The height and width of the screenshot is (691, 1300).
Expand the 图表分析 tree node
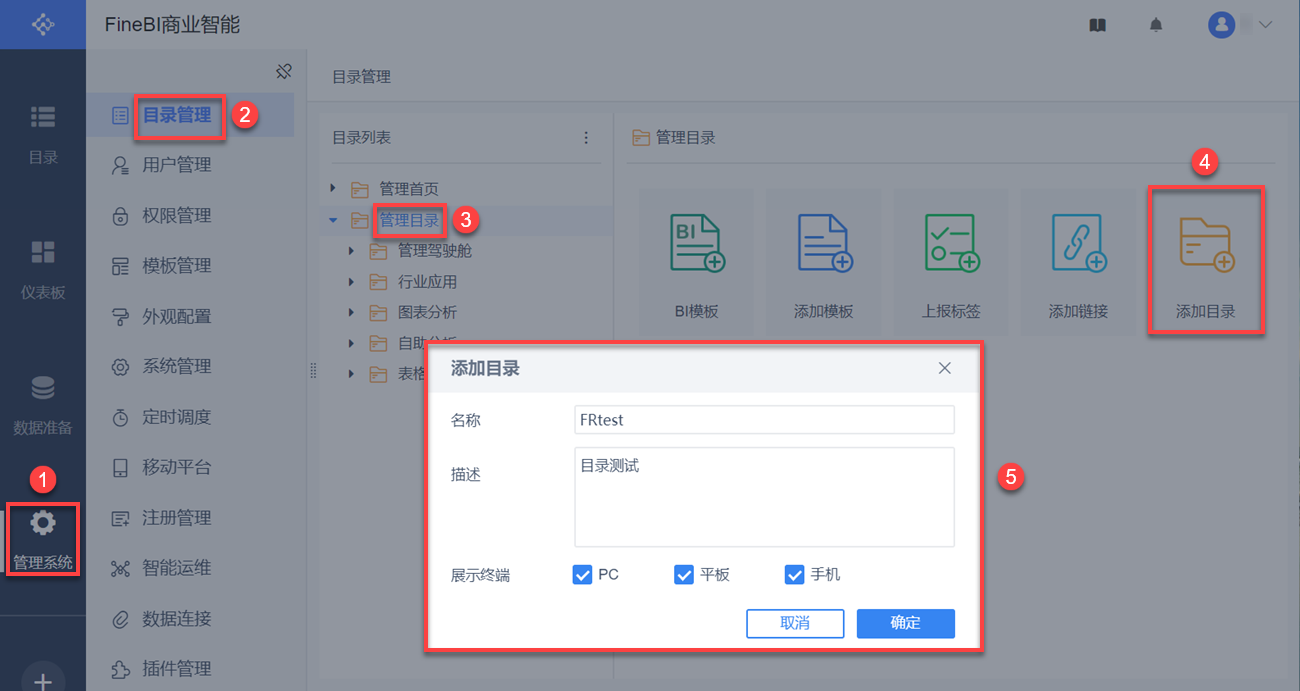coord(351,312)
